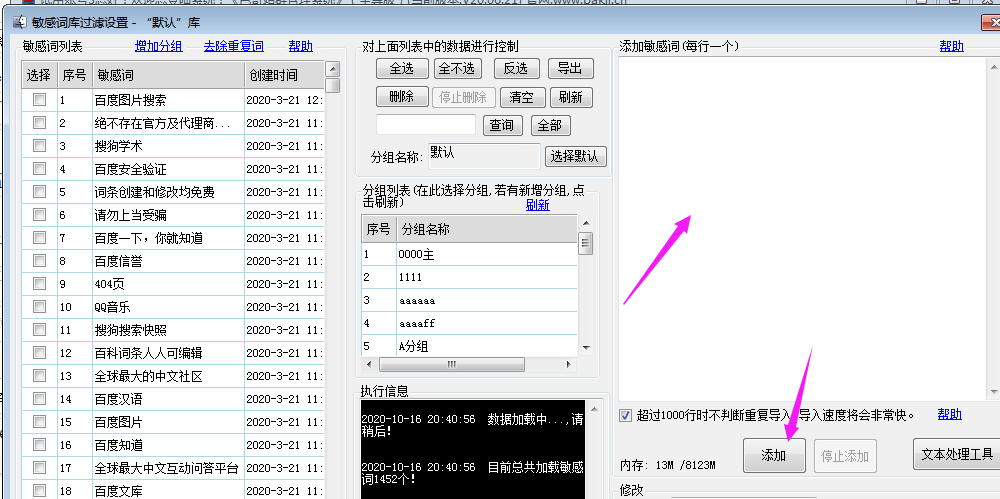Image resolution: width=1000 pixels, height=499 pixels.
Task: Tick the checkbox for row 百度图片搜索
Action: [x=40, y=100]
